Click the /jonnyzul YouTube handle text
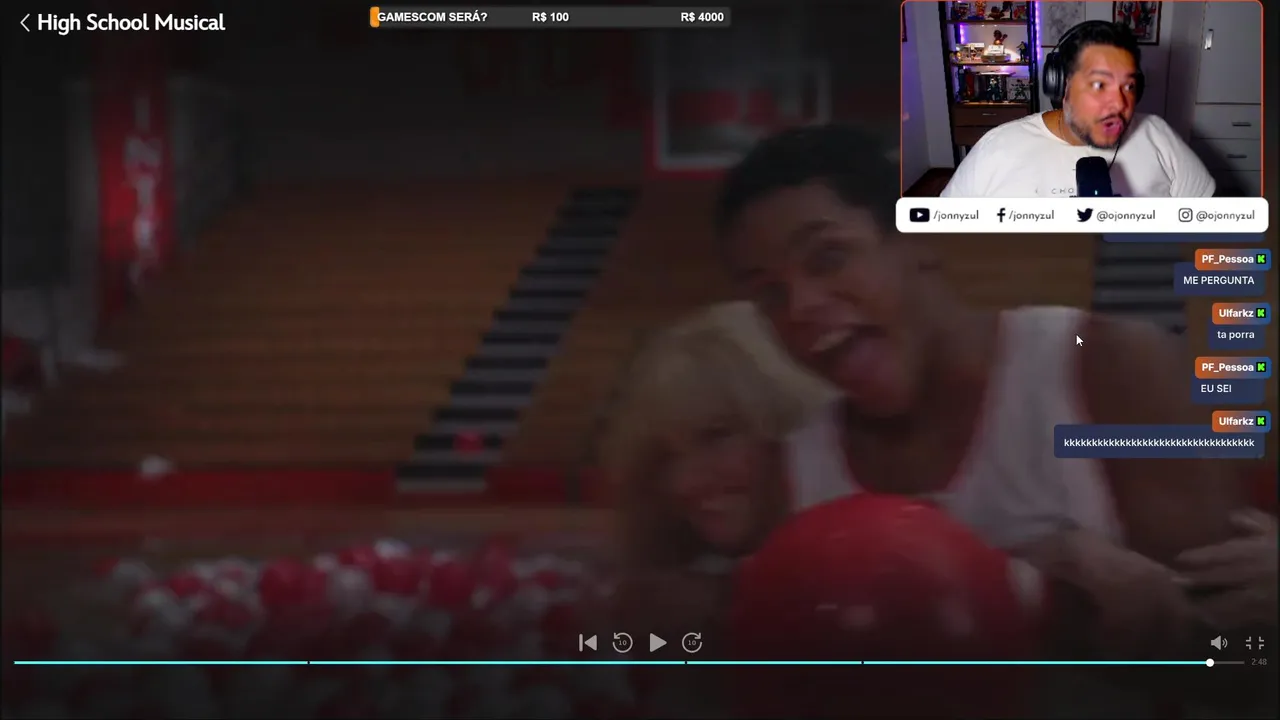This screenshot has height=720, width=1280. (956, 215)
